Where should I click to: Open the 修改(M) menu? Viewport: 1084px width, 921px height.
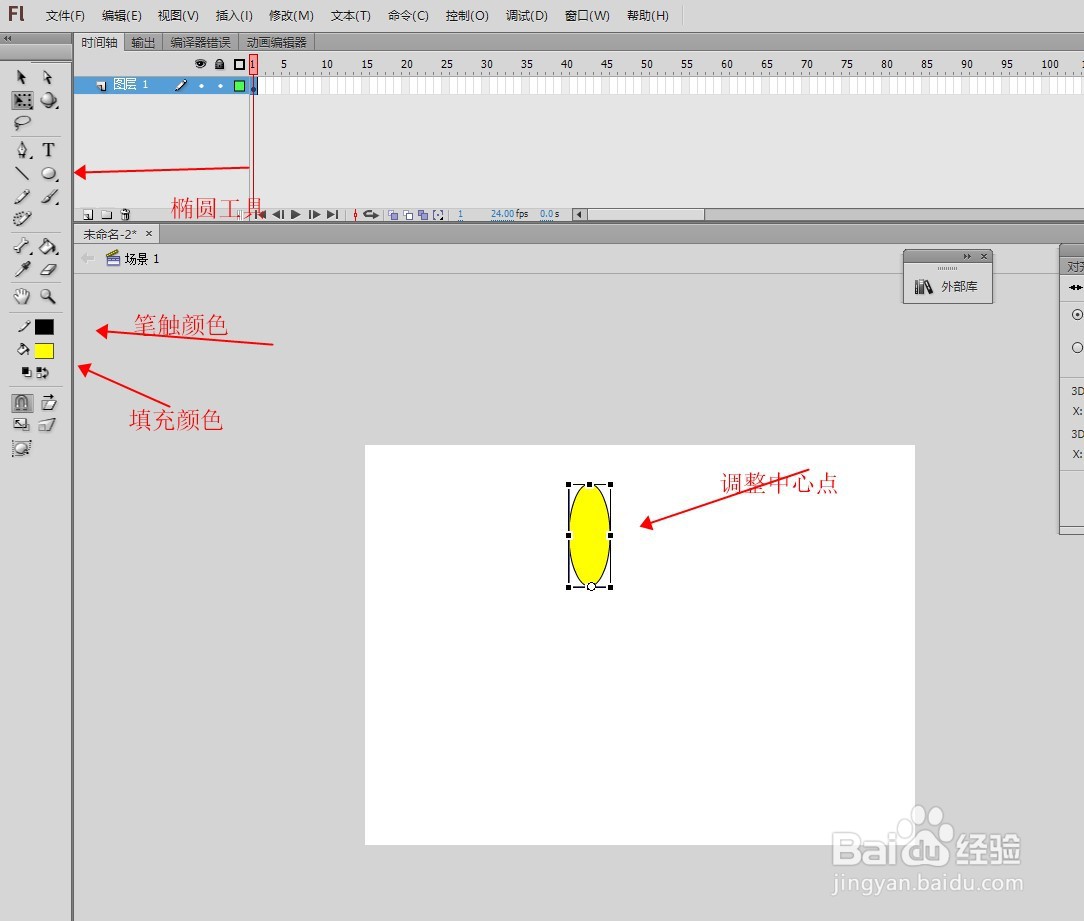tap(290, 15)
